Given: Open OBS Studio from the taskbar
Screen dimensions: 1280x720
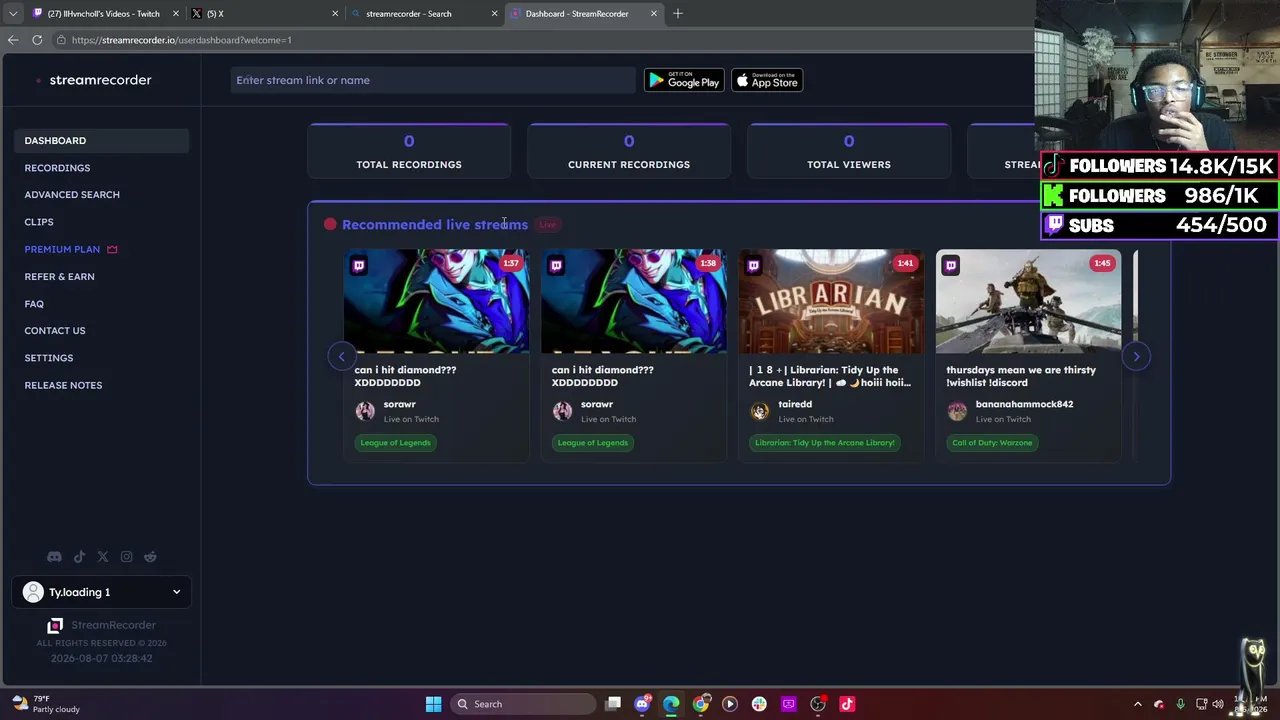Looking at the screenshot, I should [818, 704].
